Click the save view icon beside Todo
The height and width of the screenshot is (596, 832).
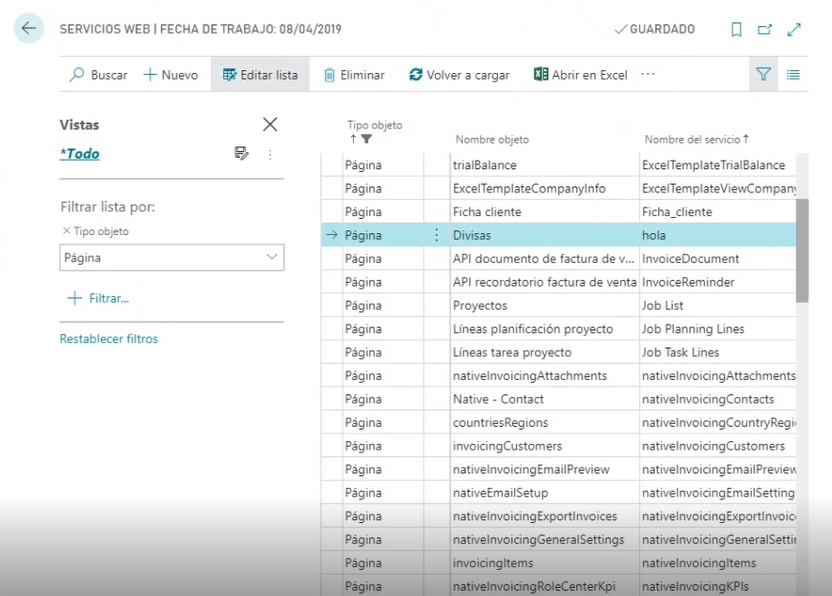click(241, 153)
